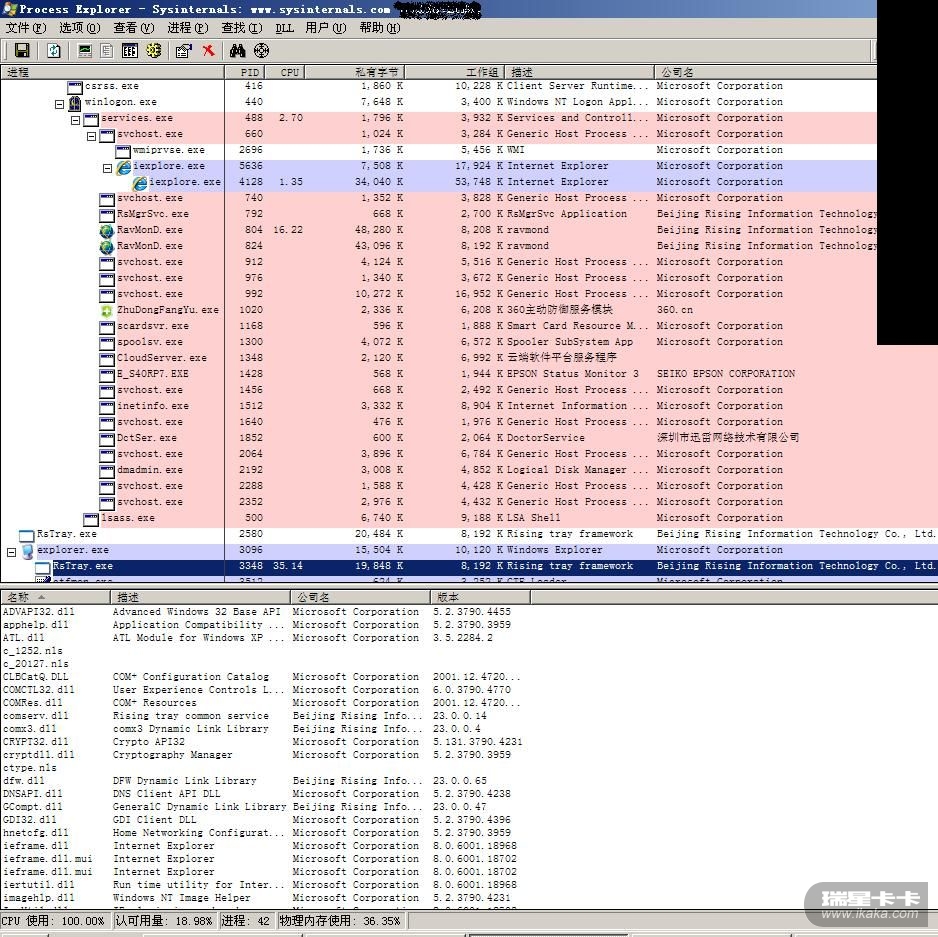Select the selected RsTray.exe row PID 3348
This screenshot has width=938, height=937.
469,566
